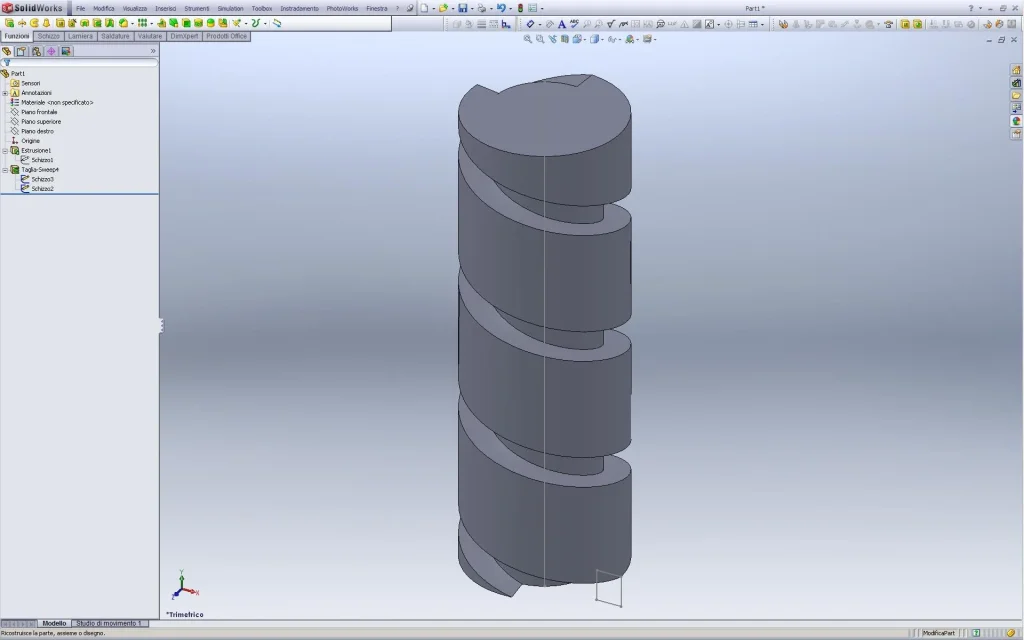Click the filter funnel in tree search
The image size is (1024, 640).
[x=7, y=63]
